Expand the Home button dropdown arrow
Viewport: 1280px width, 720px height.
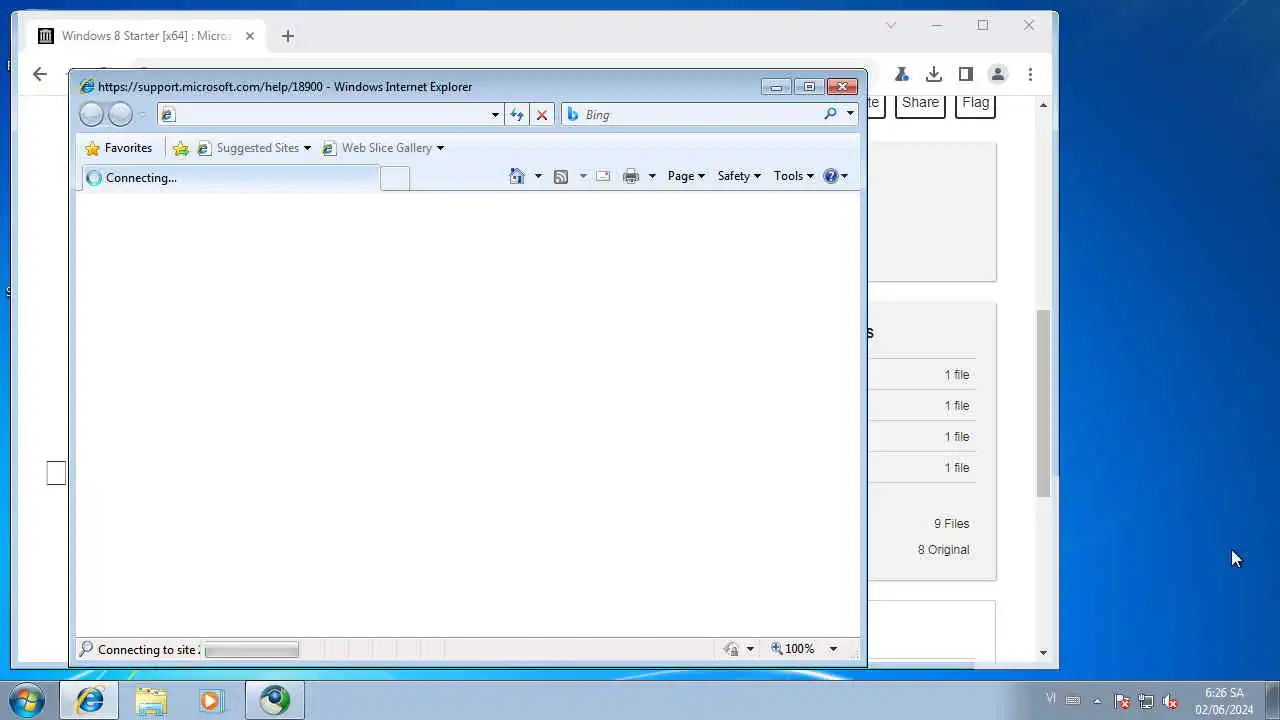pos(538,176)
